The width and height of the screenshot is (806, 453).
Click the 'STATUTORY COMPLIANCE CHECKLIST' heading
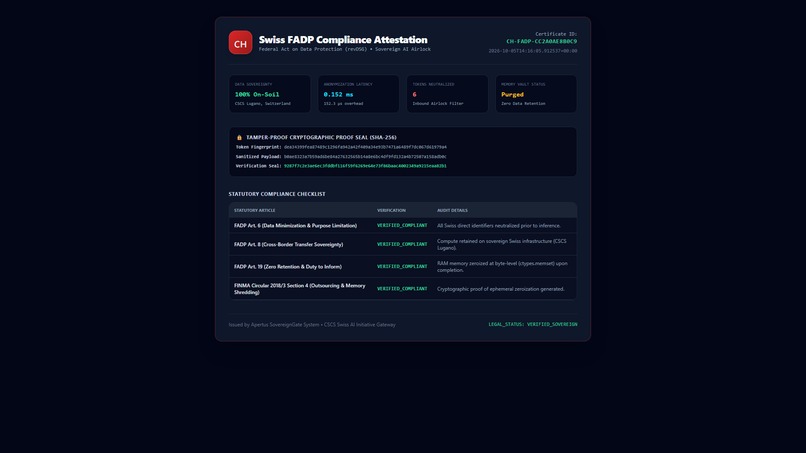click(277, 194)
